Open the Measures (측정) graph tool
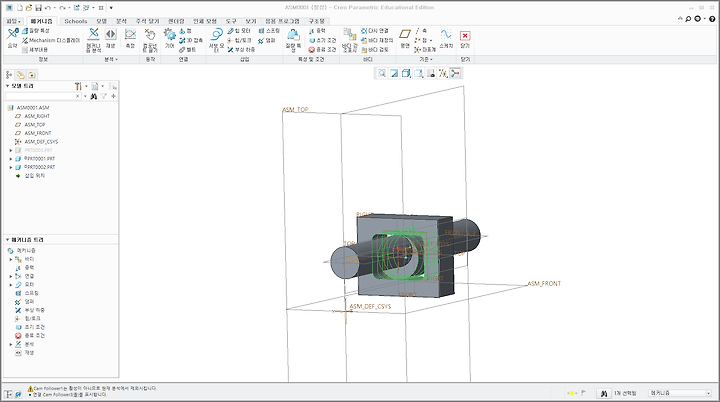720x402 pixels. pos(130,39)
